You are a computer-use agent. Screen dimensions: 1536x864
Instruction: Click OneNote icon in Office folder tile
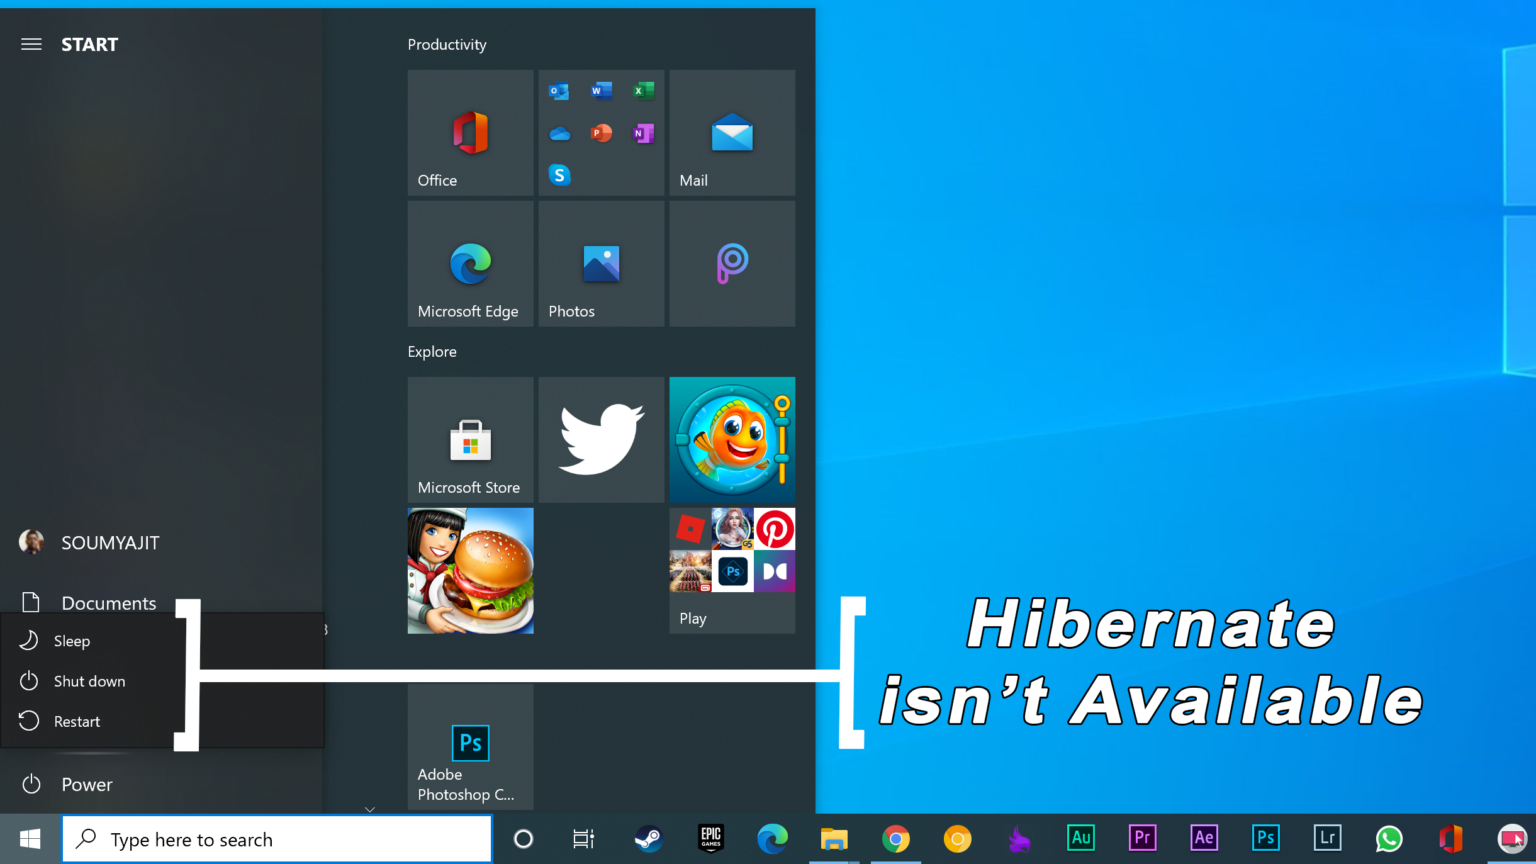644,133
